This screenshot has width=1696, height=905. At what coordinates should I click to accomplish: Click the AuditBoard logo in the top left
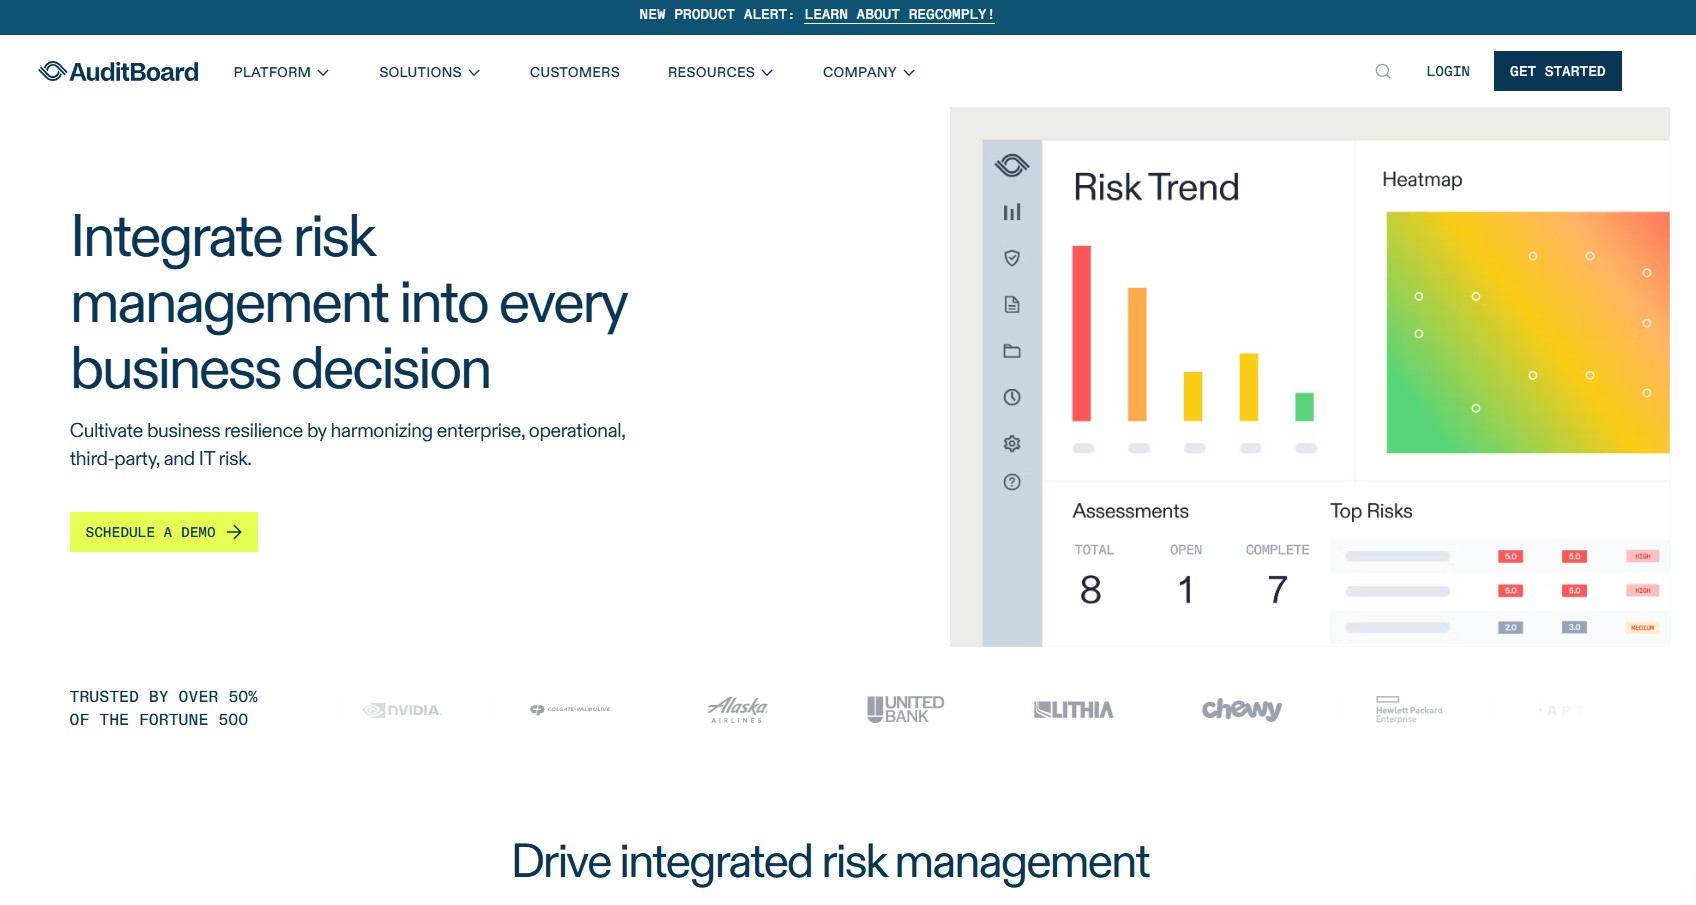(x=118, y=71)
